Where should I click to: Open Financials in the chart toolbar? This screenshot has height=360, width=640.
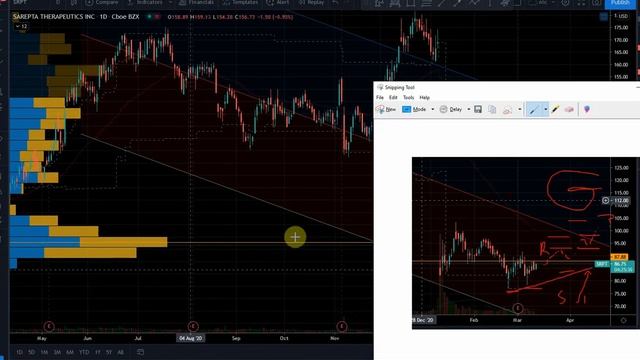tap(196, 2)
